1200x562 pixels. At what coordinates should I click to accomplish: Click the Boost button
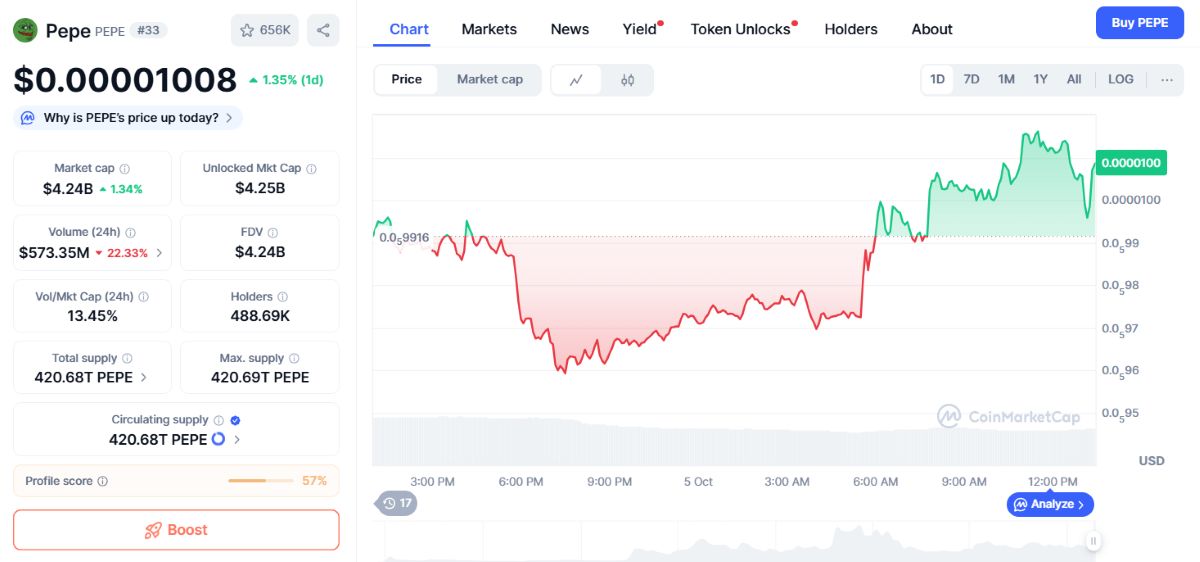click(x=176, y=530)
